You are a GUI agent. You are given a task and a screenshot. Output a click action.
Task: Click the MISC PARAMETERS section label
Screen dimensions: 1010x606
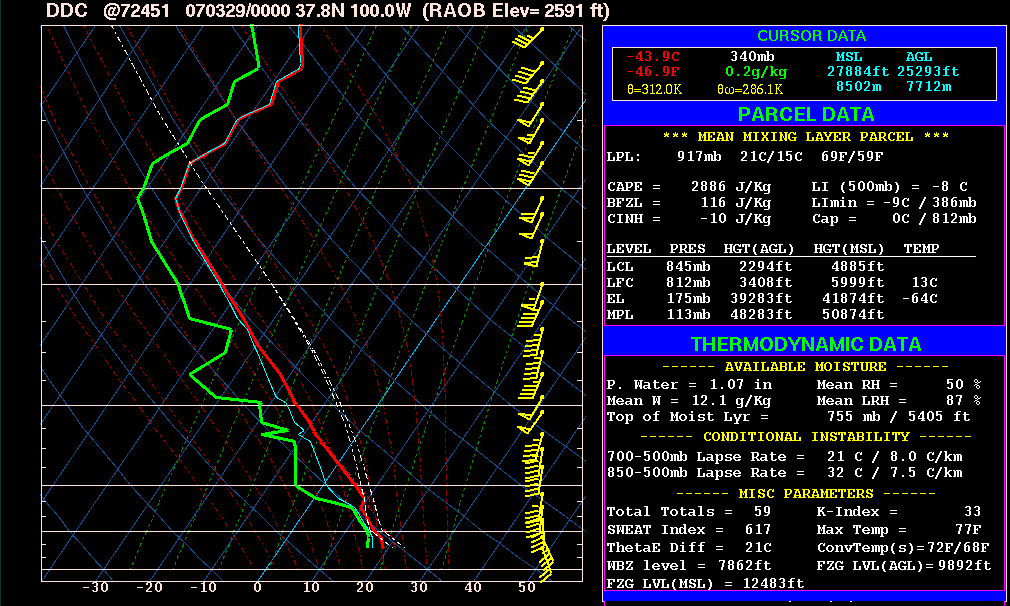point(805,494)
